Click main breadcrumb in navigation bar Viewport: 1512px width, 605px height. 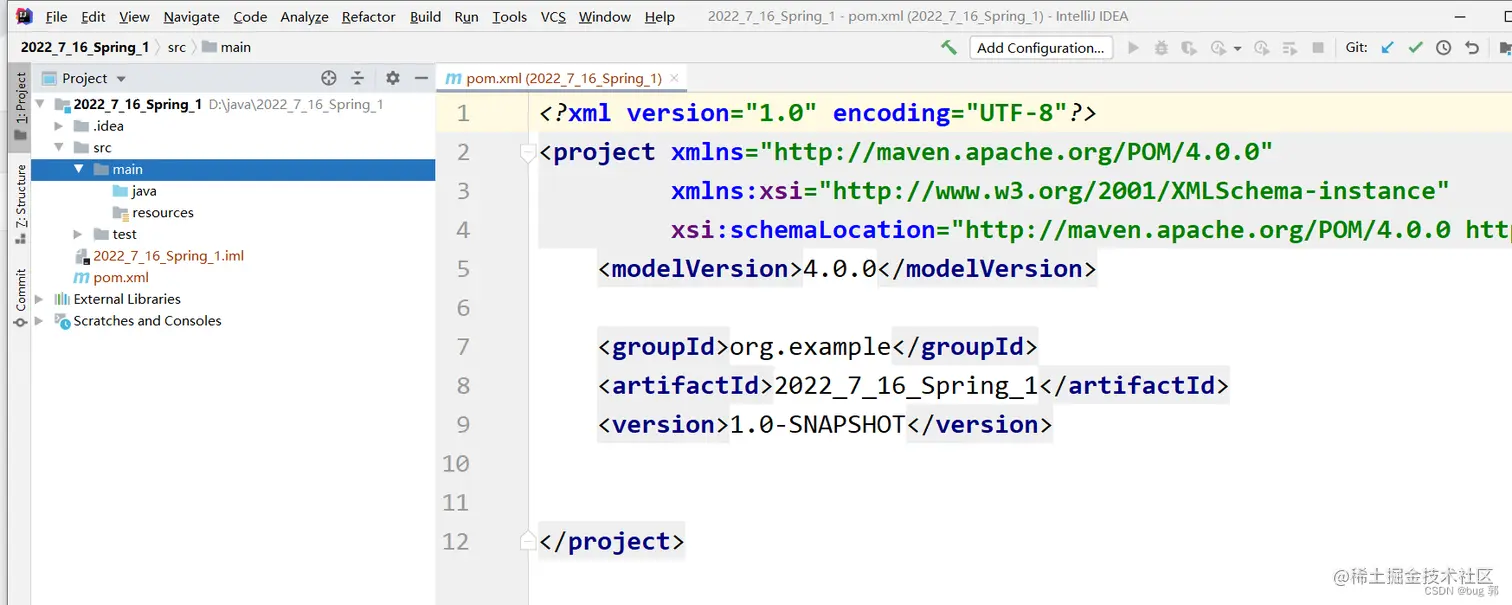226,47
